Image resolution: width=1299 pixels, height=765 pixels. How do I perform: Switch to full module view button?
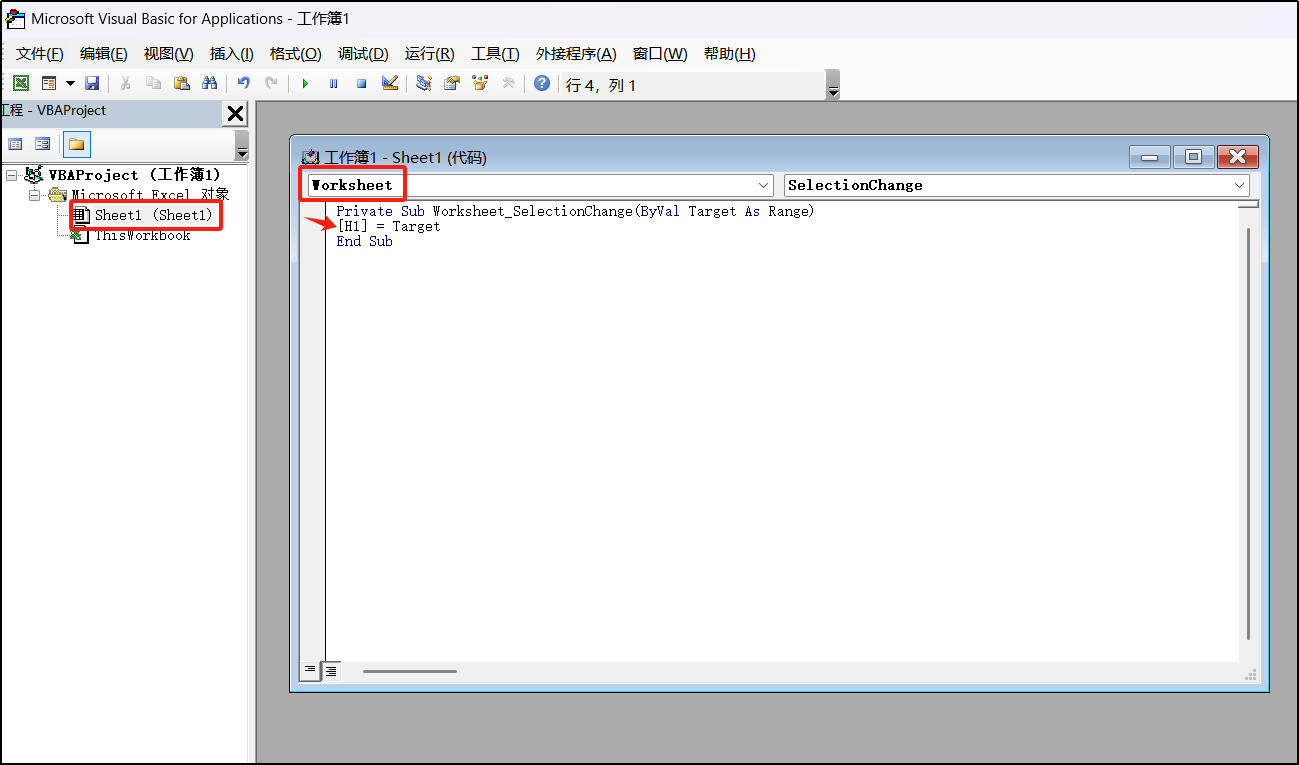(331, 670)
